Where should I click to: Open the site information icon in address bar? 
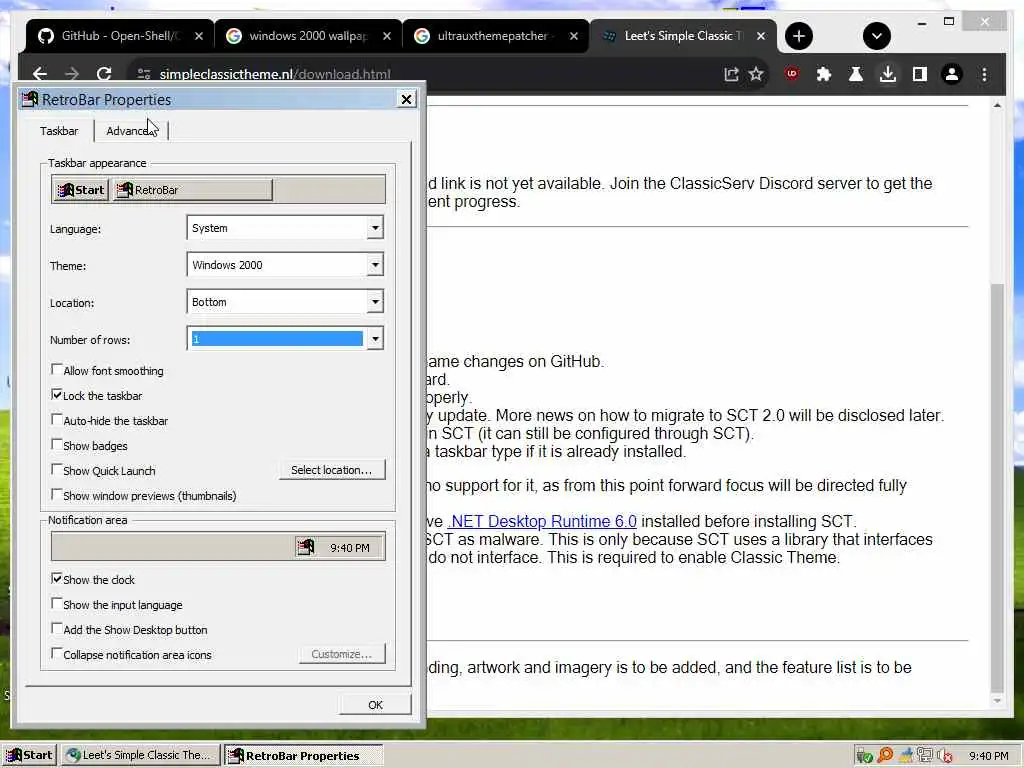coord(144,74)
